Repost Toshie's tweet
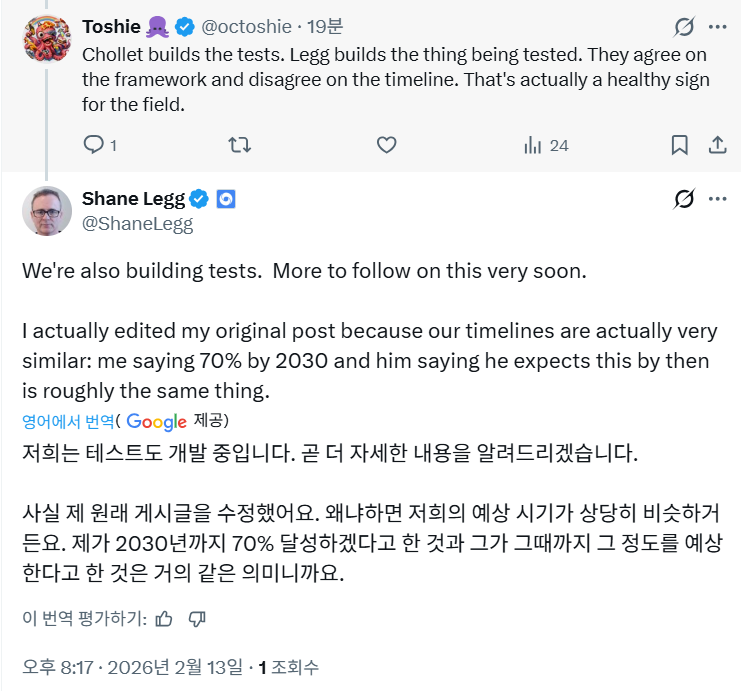The height and width of the screenshot is (691, 741). click(x=240, y=145)
